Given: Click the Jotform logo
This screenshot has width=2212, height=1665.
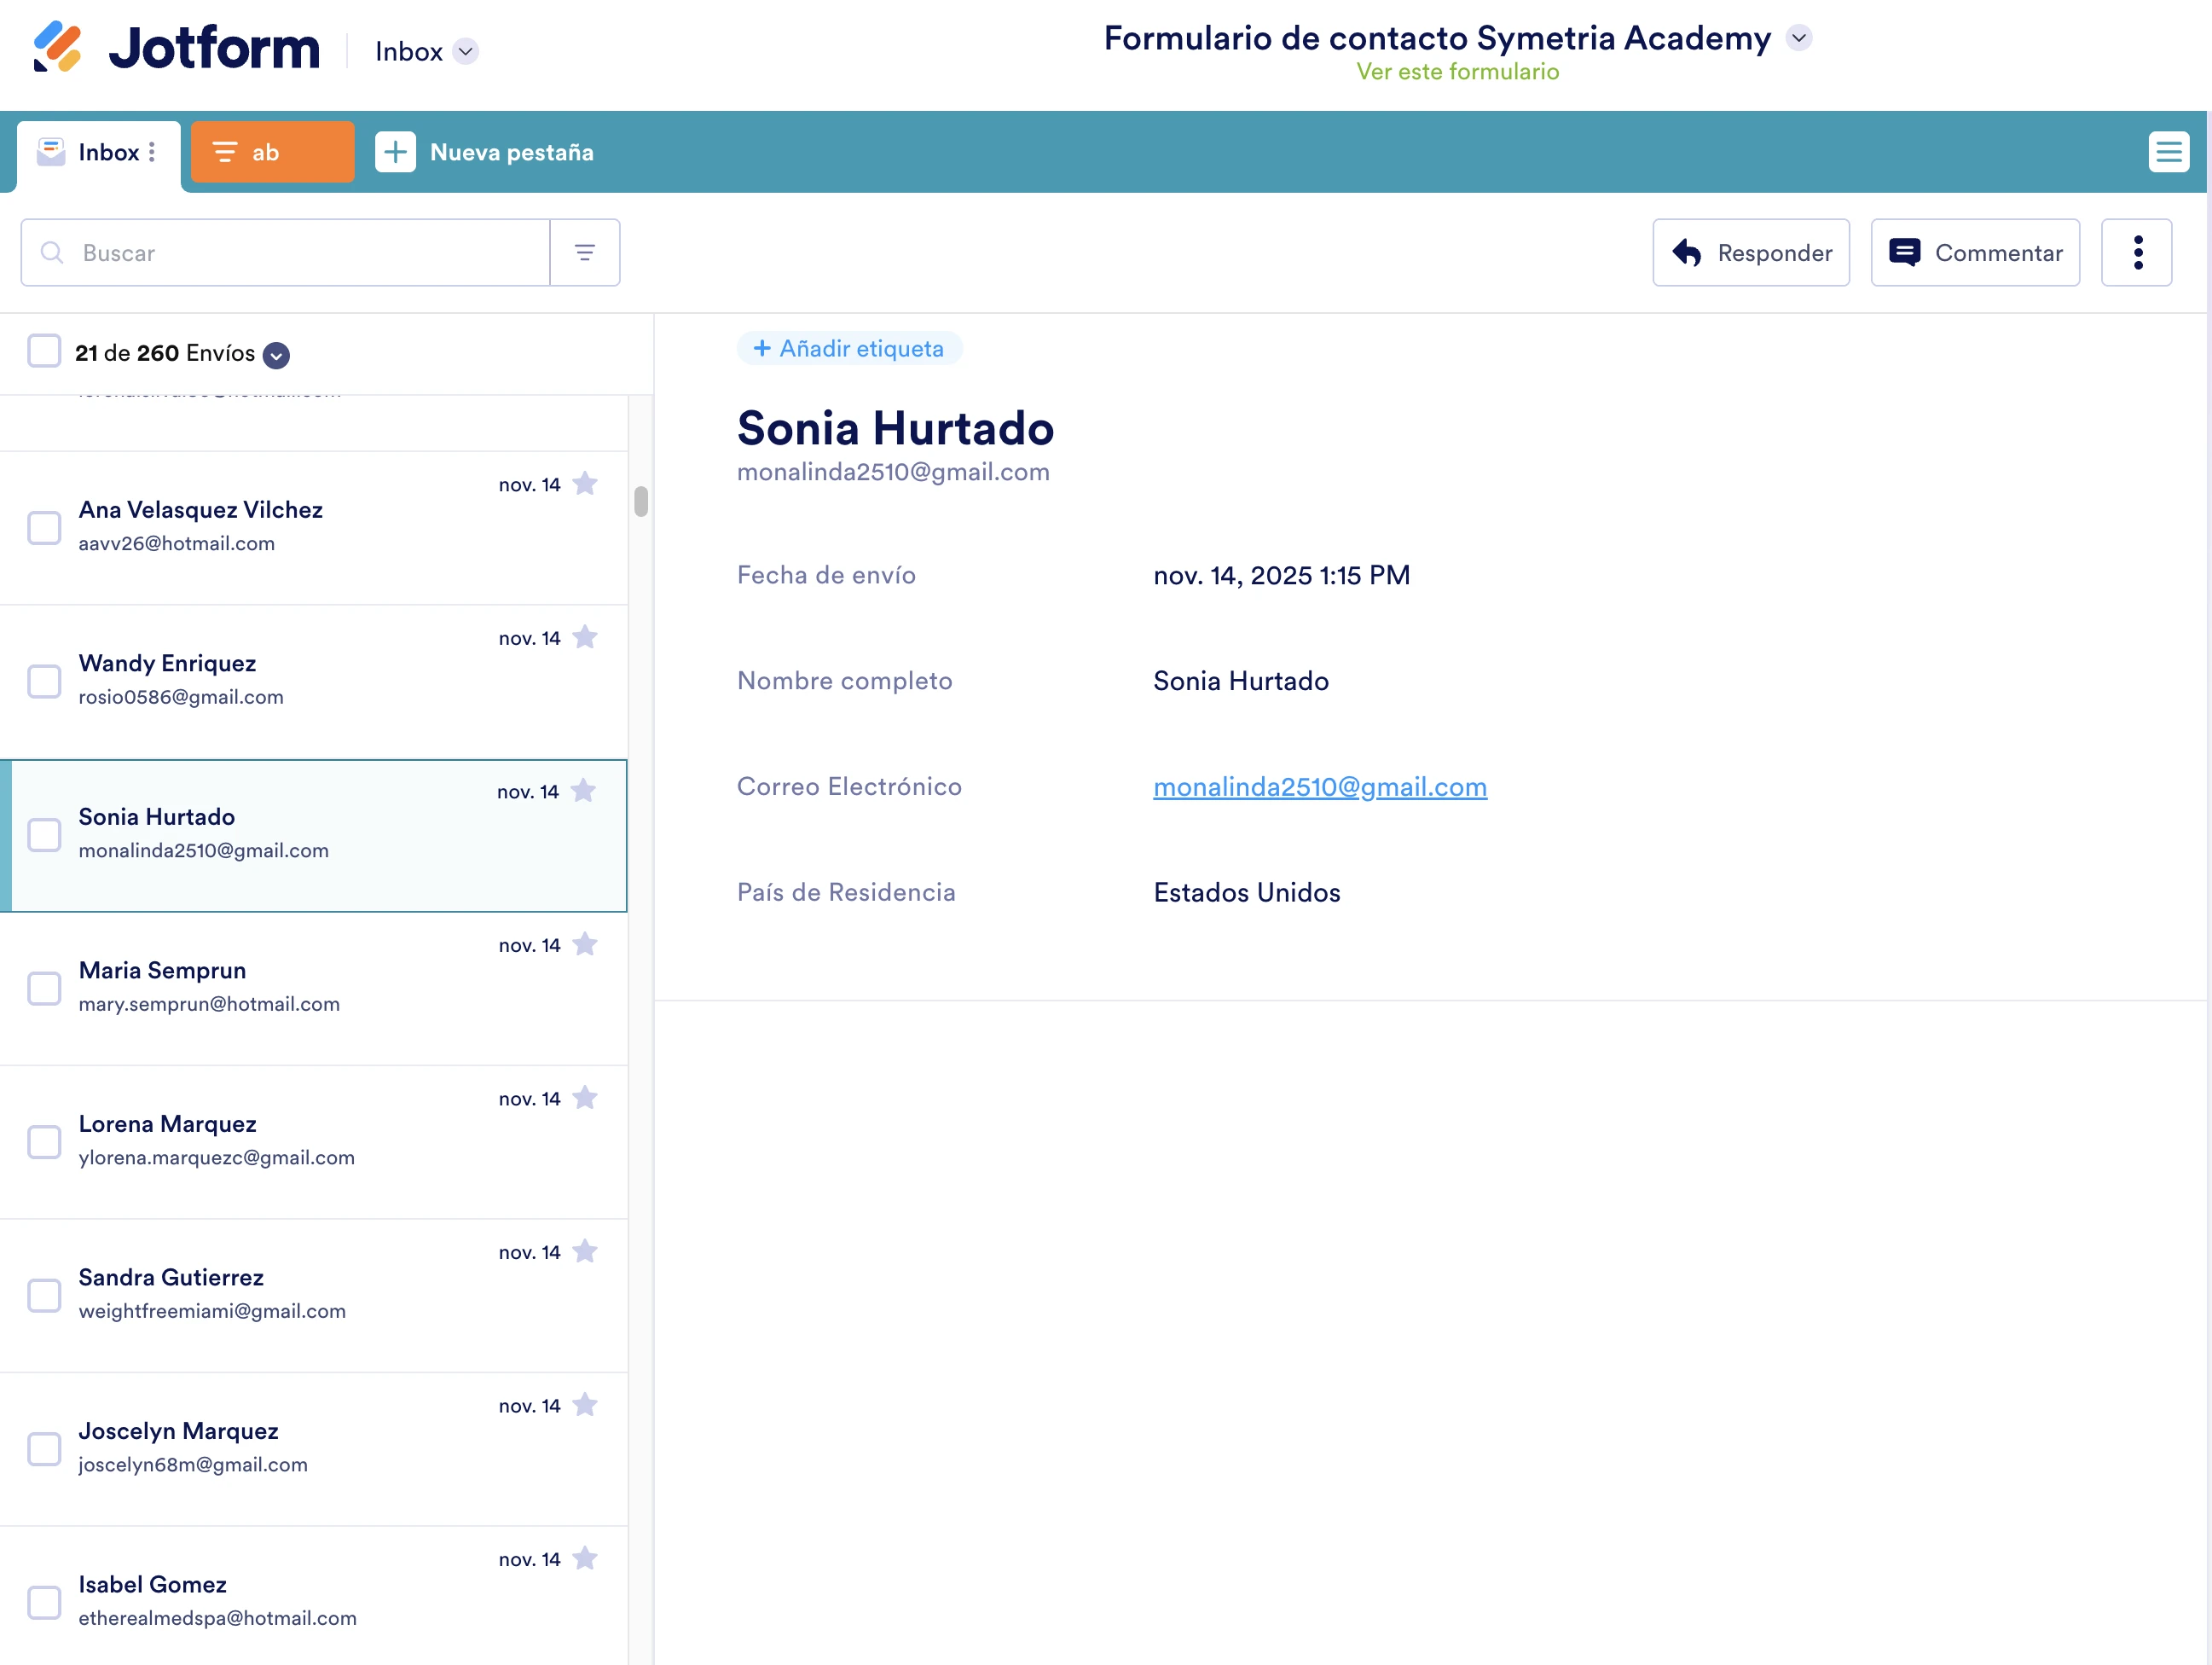Looking at the screenshot, I should tap(175, 46).
